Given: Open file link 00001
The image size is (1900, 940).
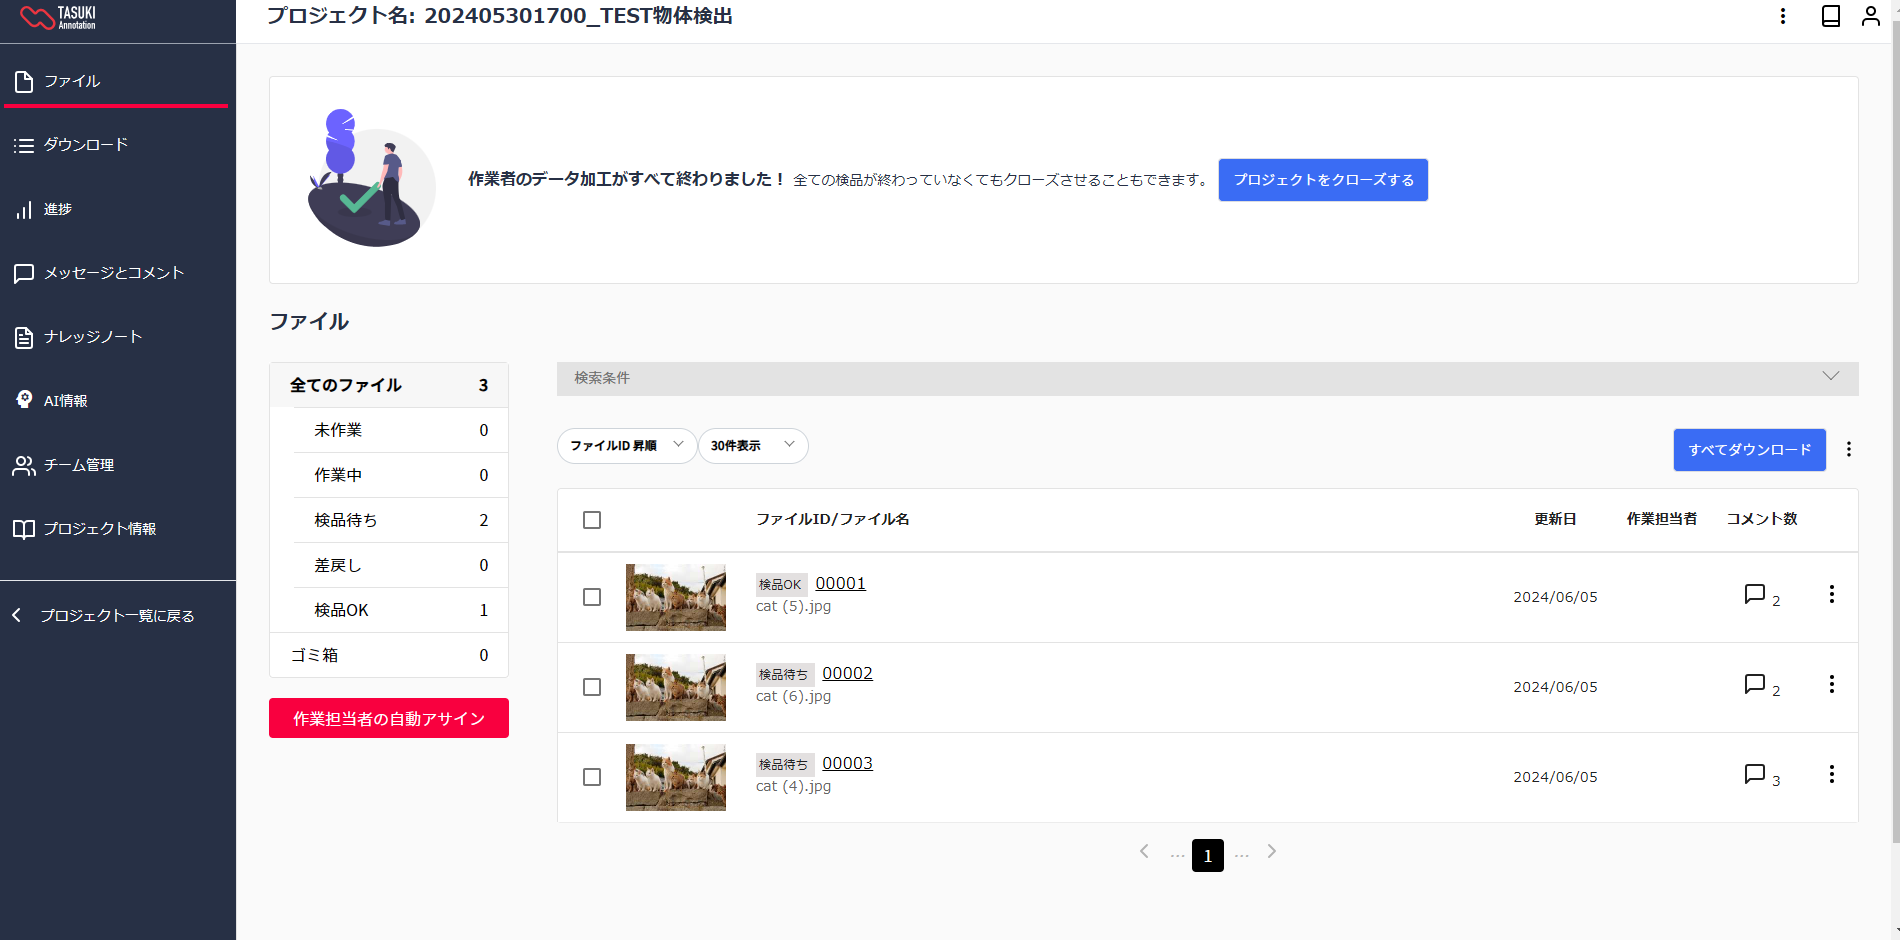Looking at the screenshot, I should [840, 583].
